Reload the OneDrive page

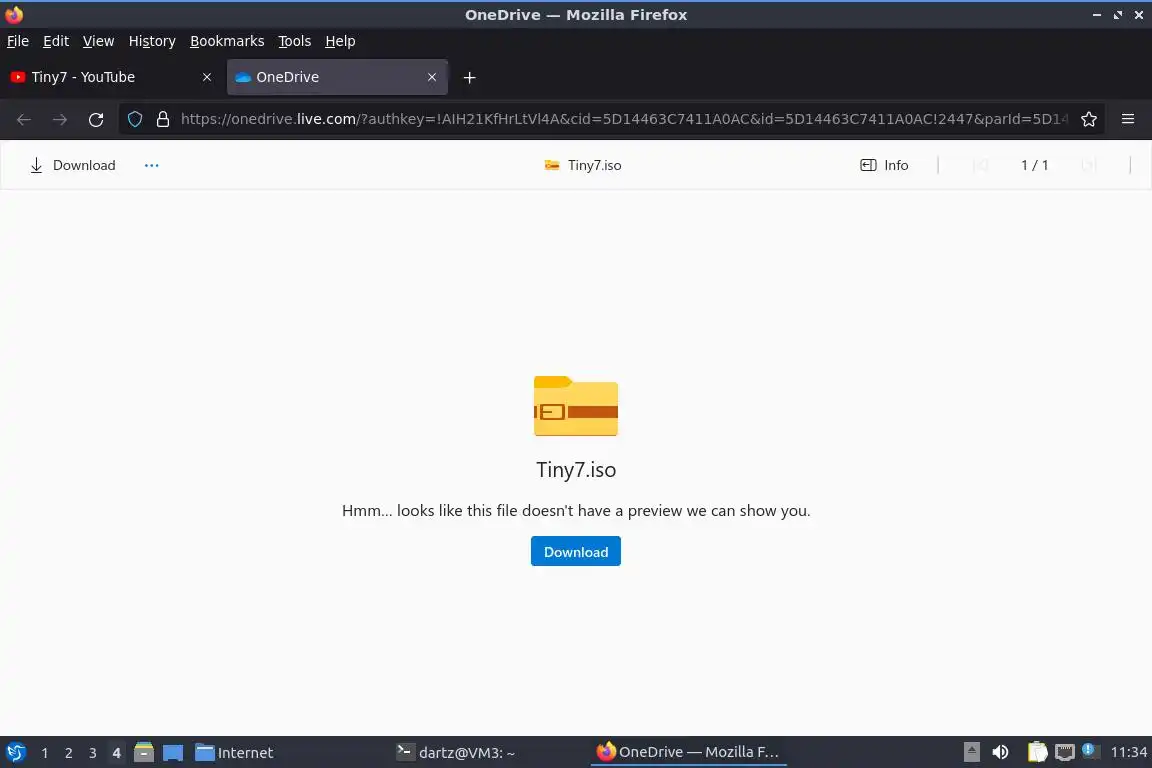(x=96, y=120)
